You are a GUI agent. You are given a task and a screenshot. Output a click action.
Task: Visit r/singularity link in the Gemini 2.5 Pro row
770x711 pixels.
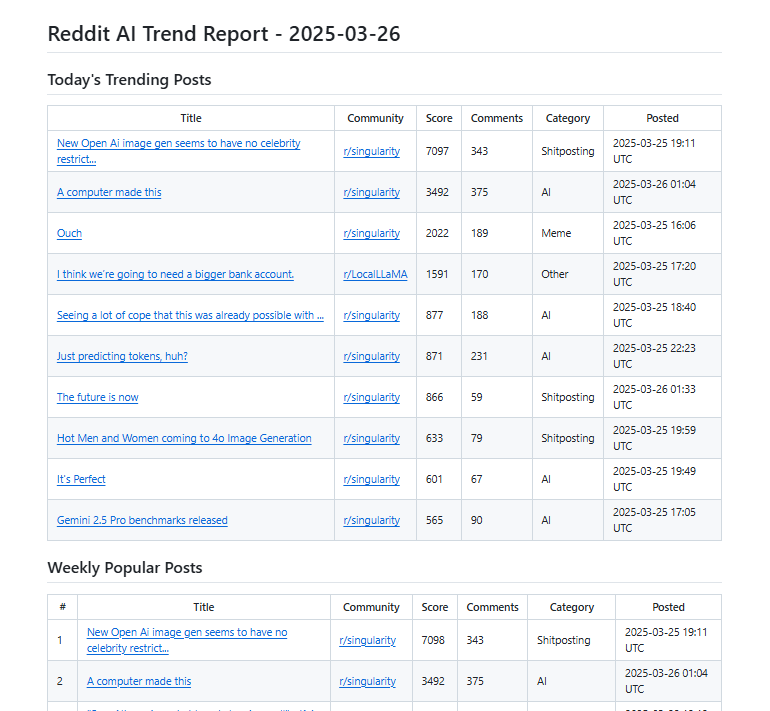[x=372, y=520]
